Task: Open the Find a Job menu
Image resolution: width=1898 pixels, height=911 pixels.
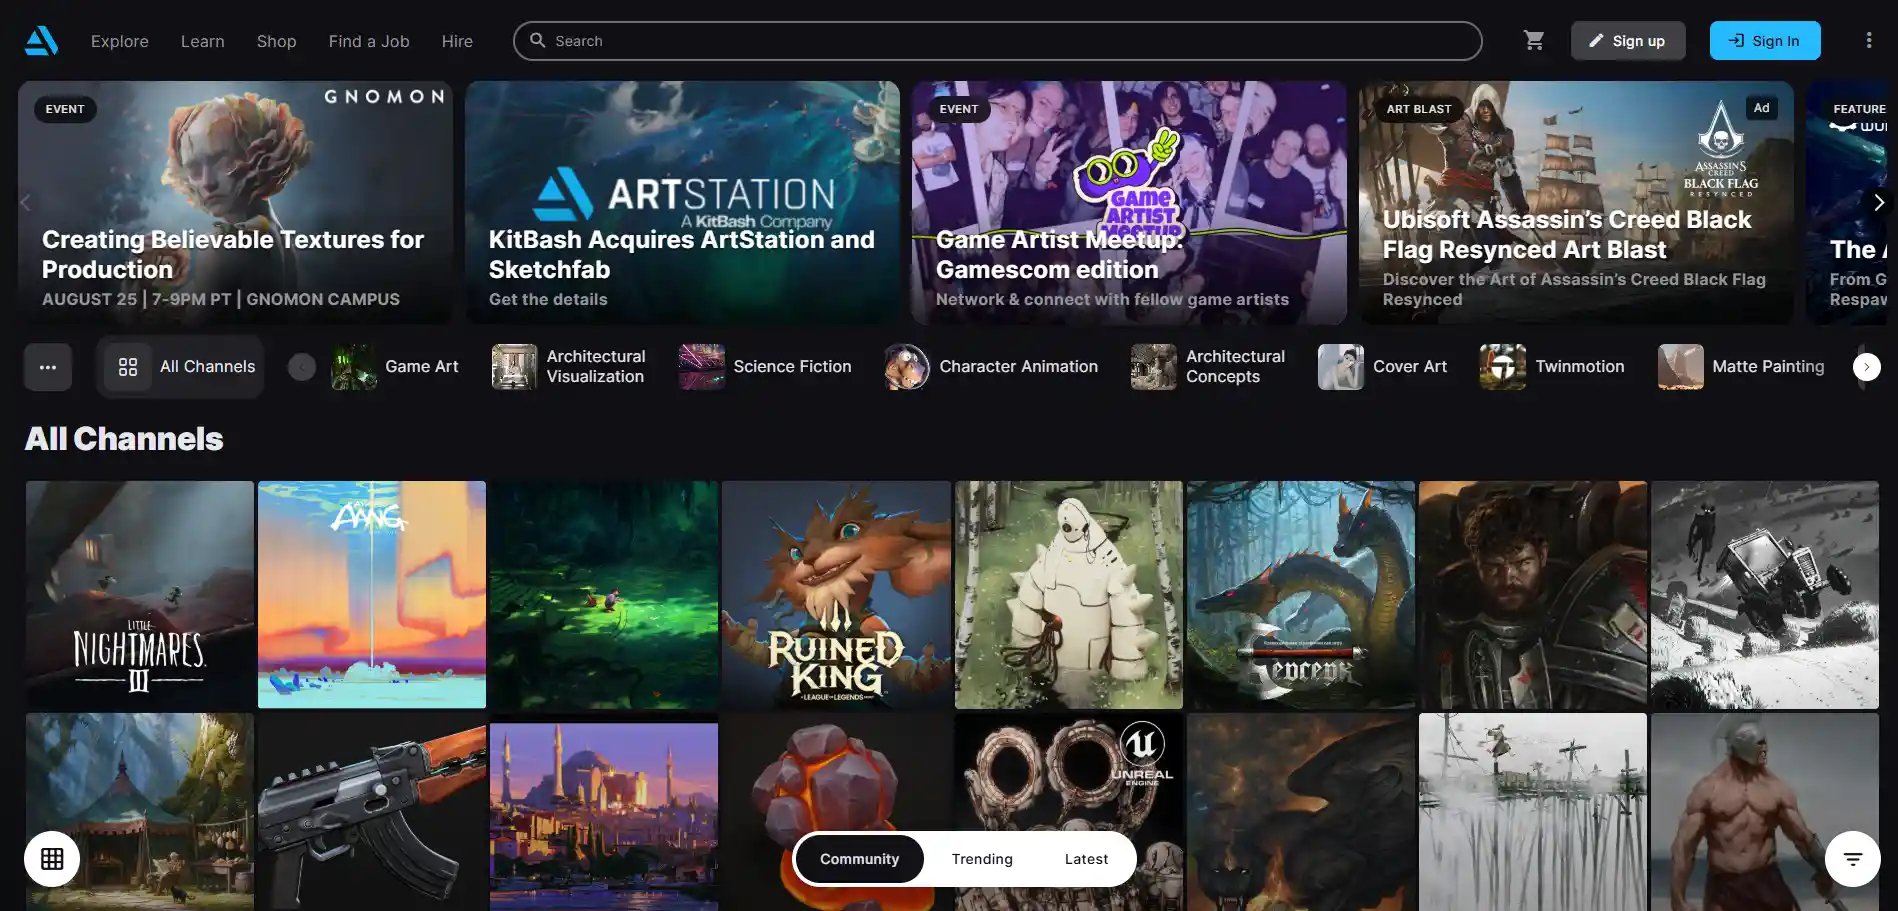Action: pyautogui.click(x=369, y=41)
